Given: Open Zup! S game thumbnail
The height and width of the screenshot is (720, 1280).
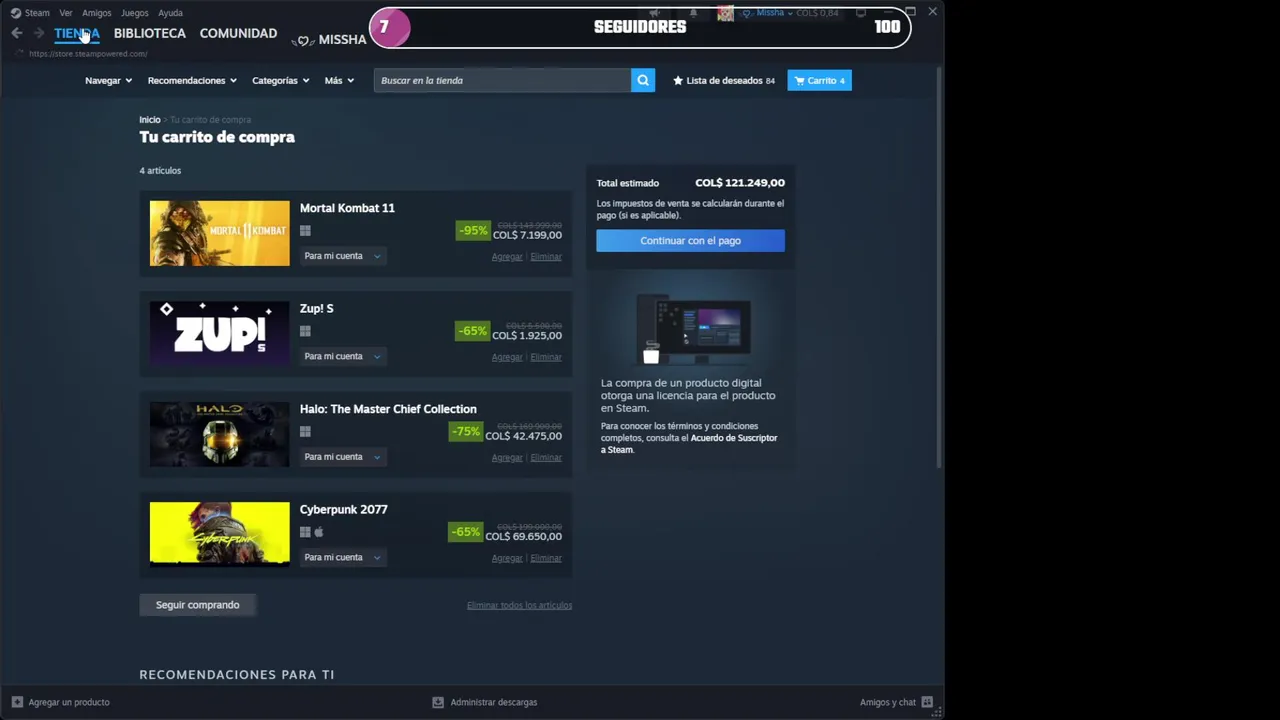Looking at the screenshot, I should [x=220, y=334].
